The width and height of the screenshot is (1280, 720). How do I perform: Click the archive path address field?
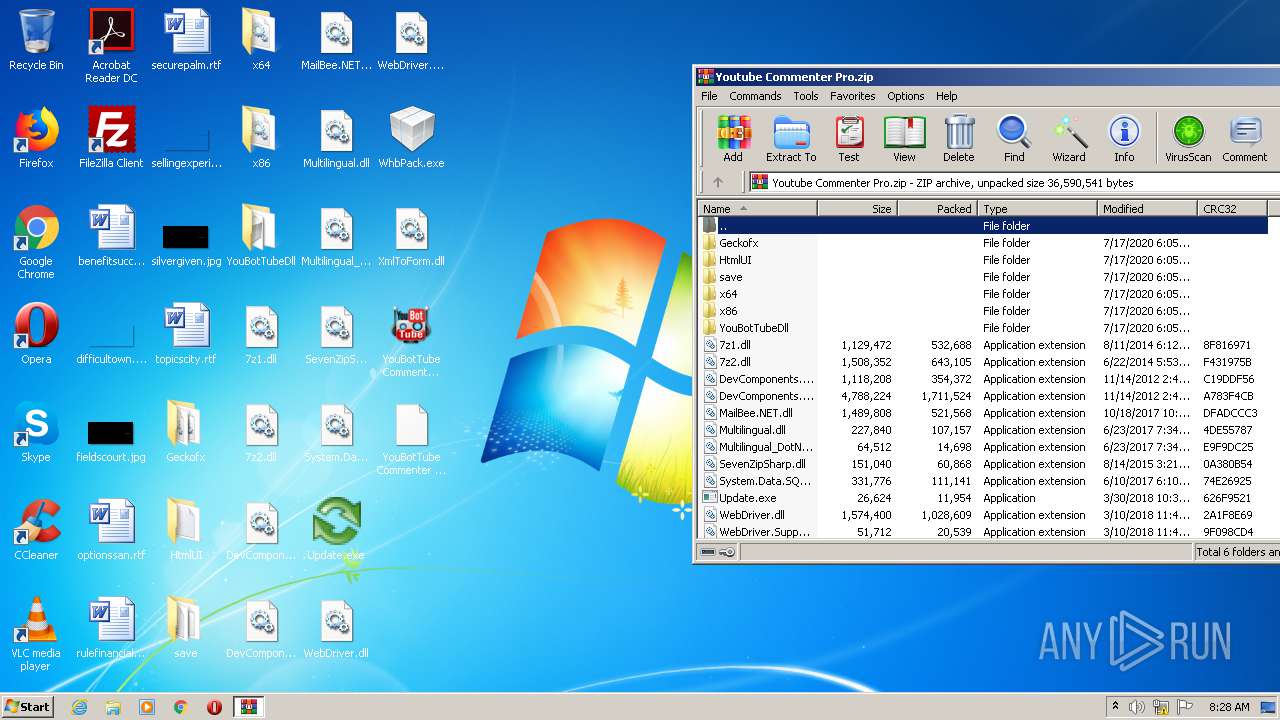[x=1013, y=182]
